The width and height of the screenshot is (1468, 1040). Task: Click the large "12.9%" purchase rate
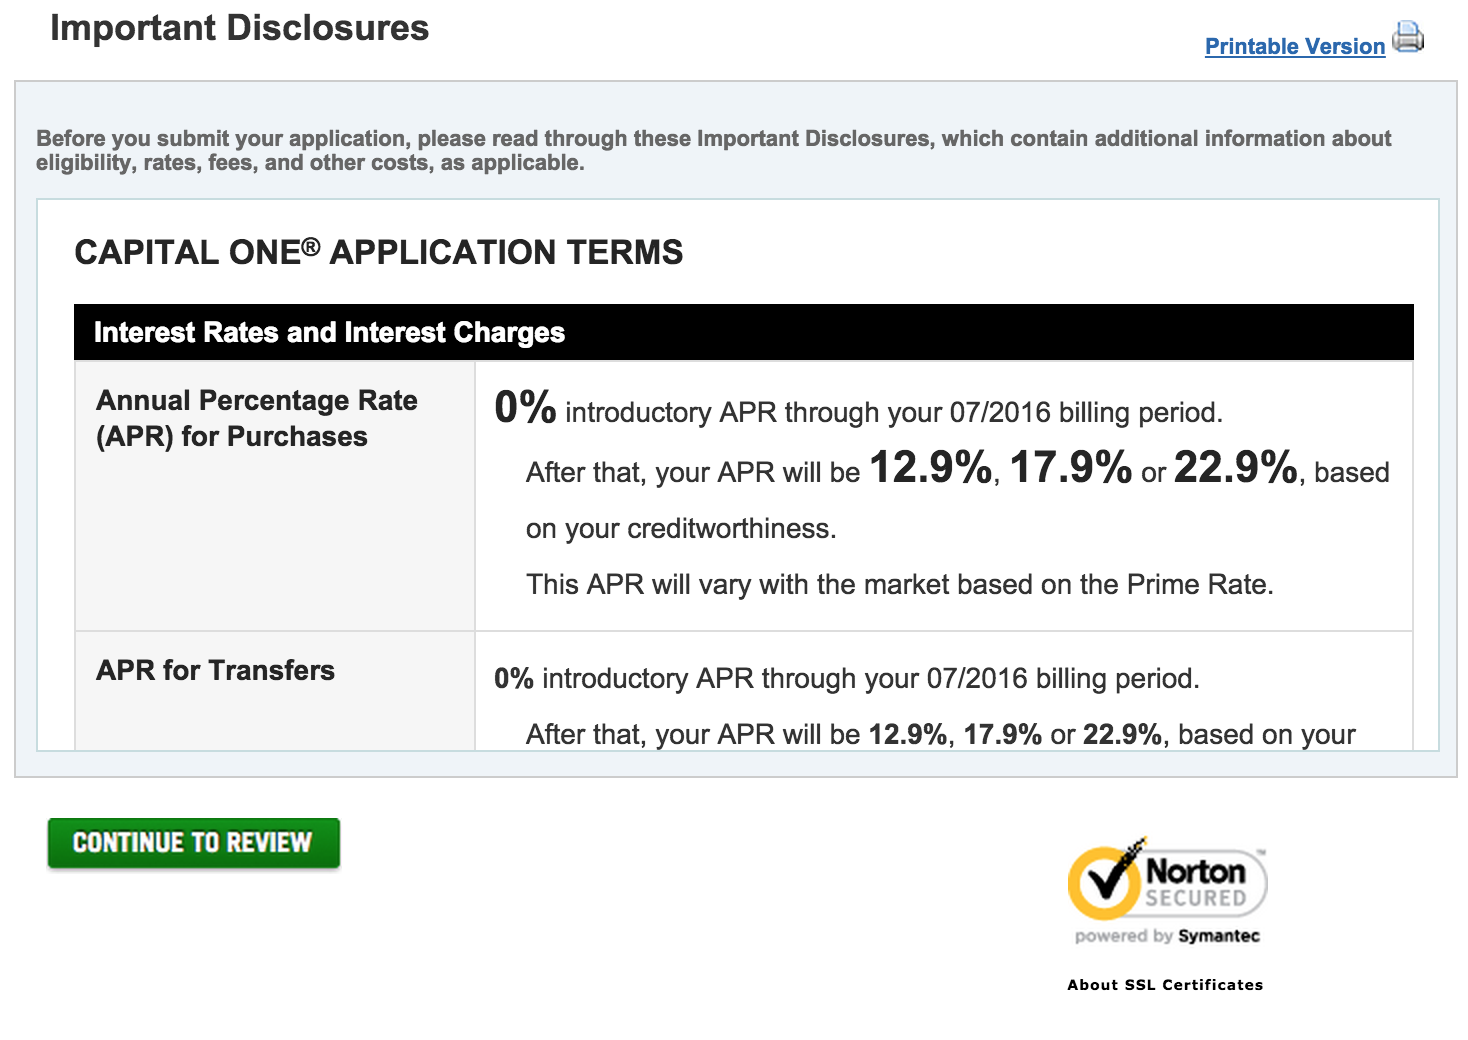[931, 467]
